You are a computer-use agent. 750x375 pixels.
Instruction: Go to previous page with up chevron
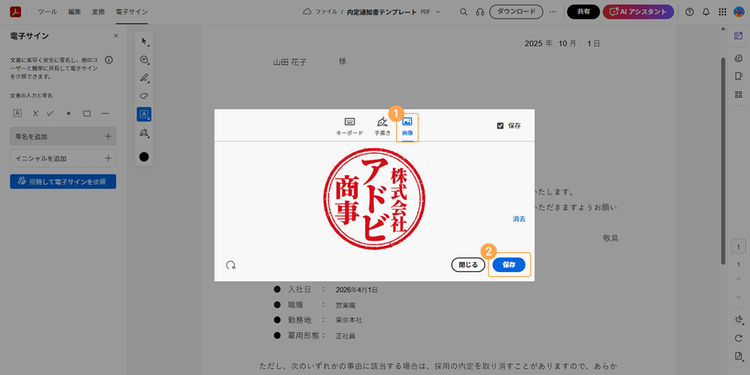click(738, 279)
